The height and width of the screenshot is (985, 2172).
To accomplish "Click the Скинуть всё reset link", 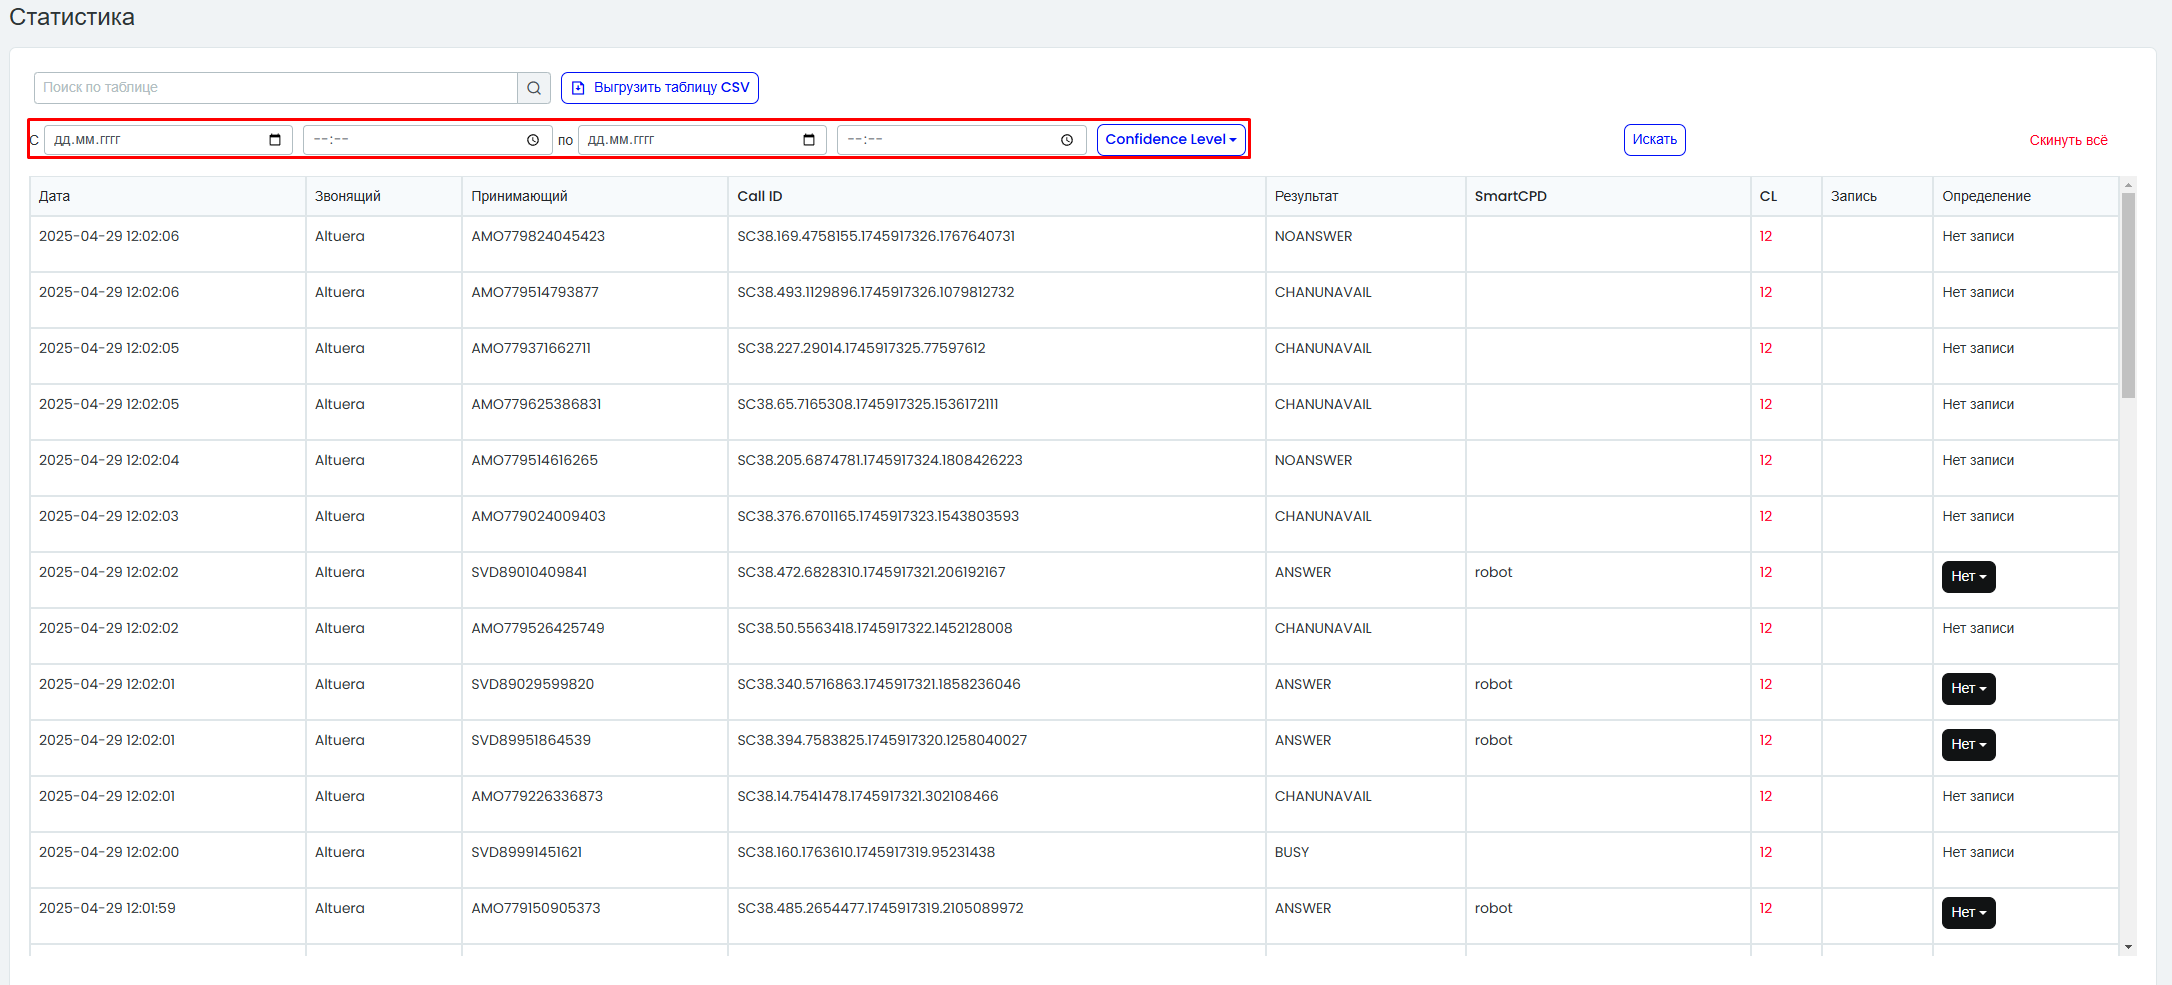I will (x=2068, y=141).
